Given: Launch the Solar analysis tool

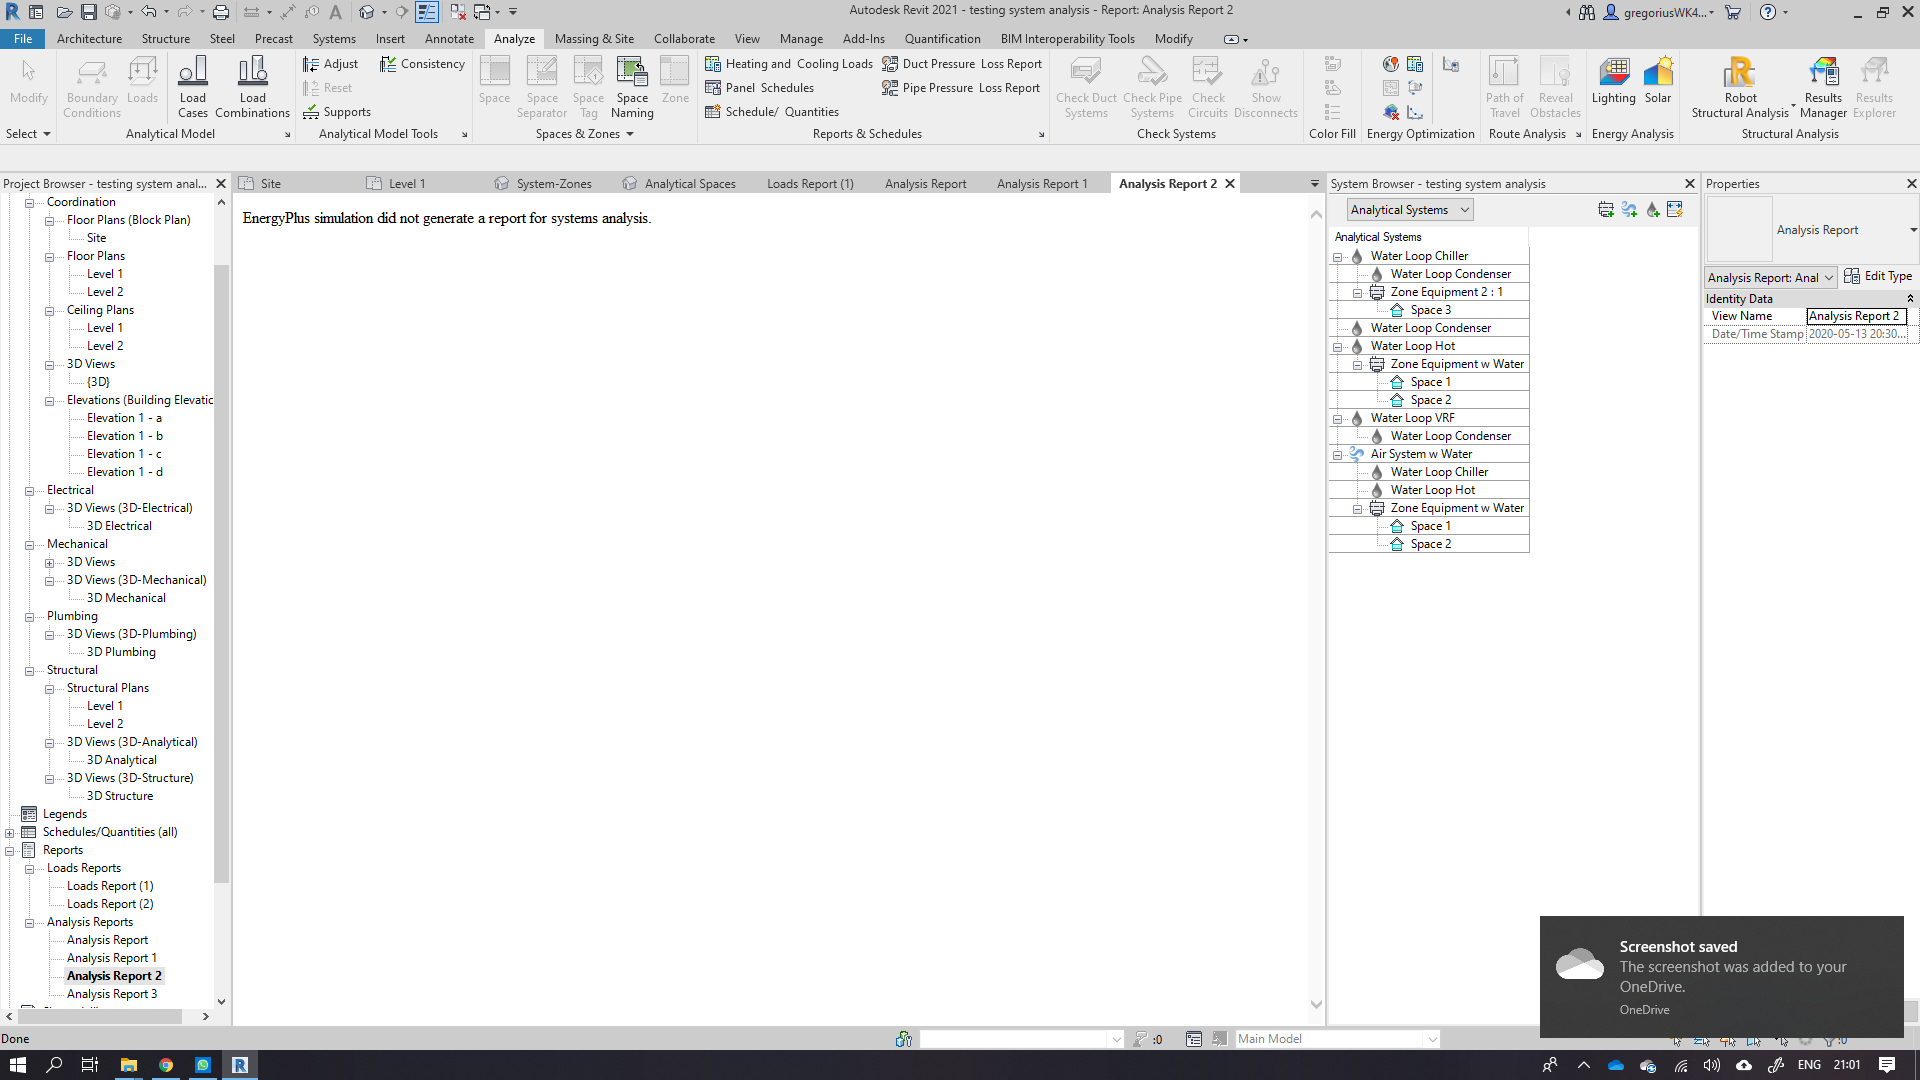Looking at the screenshot, I should coord(1658,80).
